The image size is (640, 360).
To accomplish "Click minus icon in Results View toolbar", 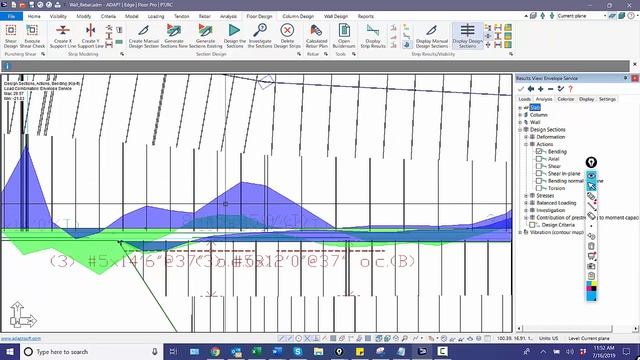I will pyautogui.click(x=550, y=89).
